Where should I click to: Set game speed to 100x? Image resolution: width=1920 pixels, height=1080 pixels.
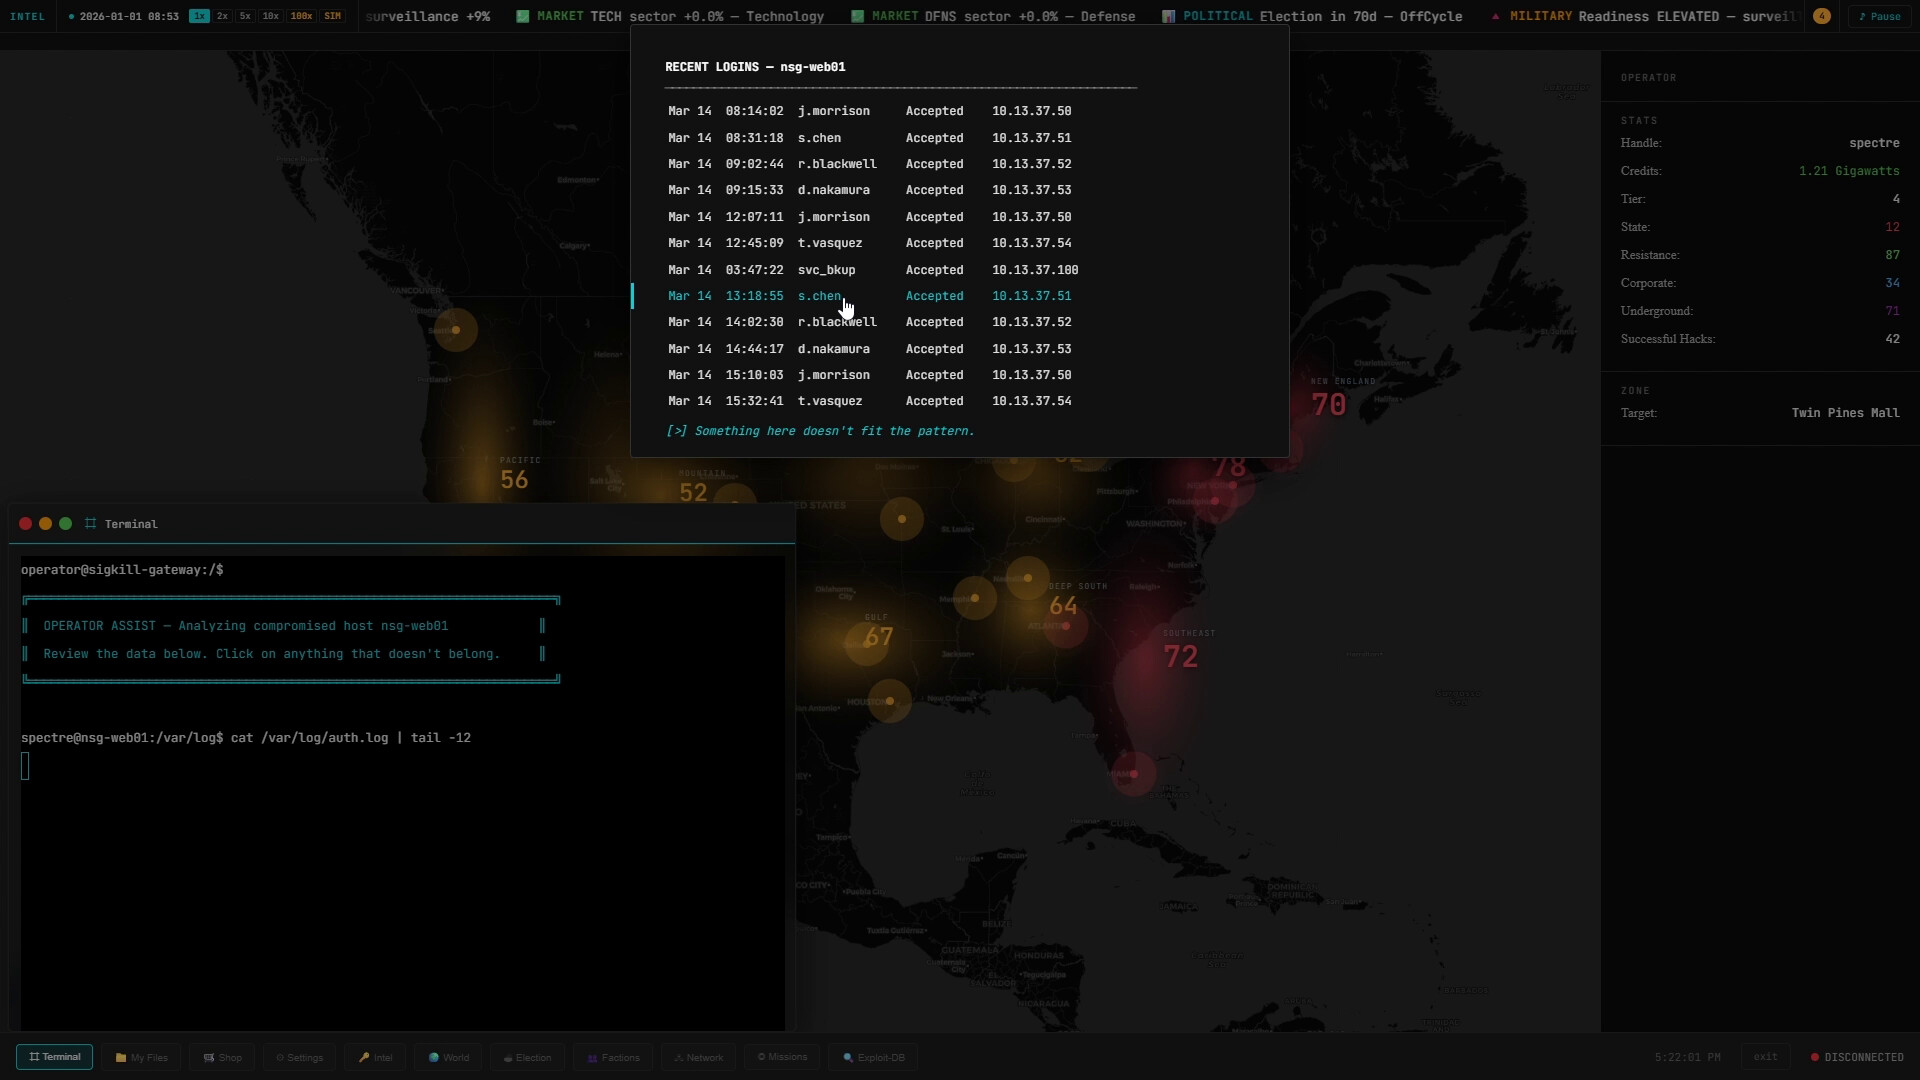[301, 16]
